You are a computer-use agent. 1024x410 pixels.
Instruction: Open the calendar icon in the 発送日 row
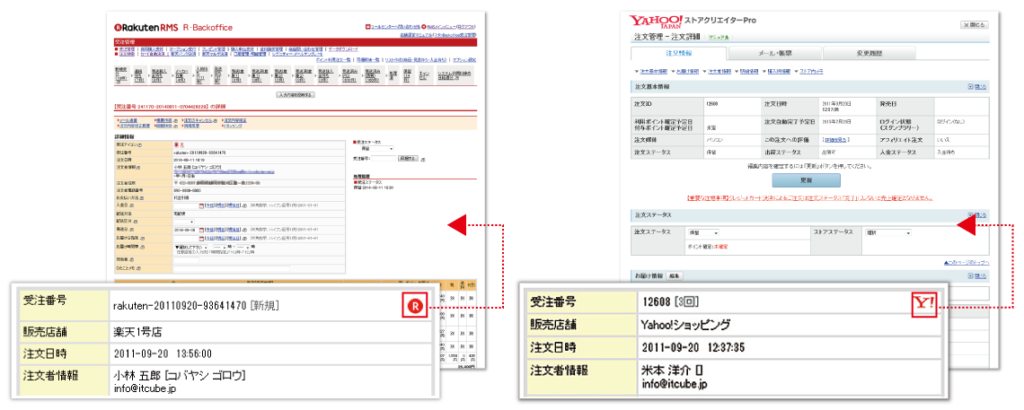pyautogui.click(x=201, y=230)
